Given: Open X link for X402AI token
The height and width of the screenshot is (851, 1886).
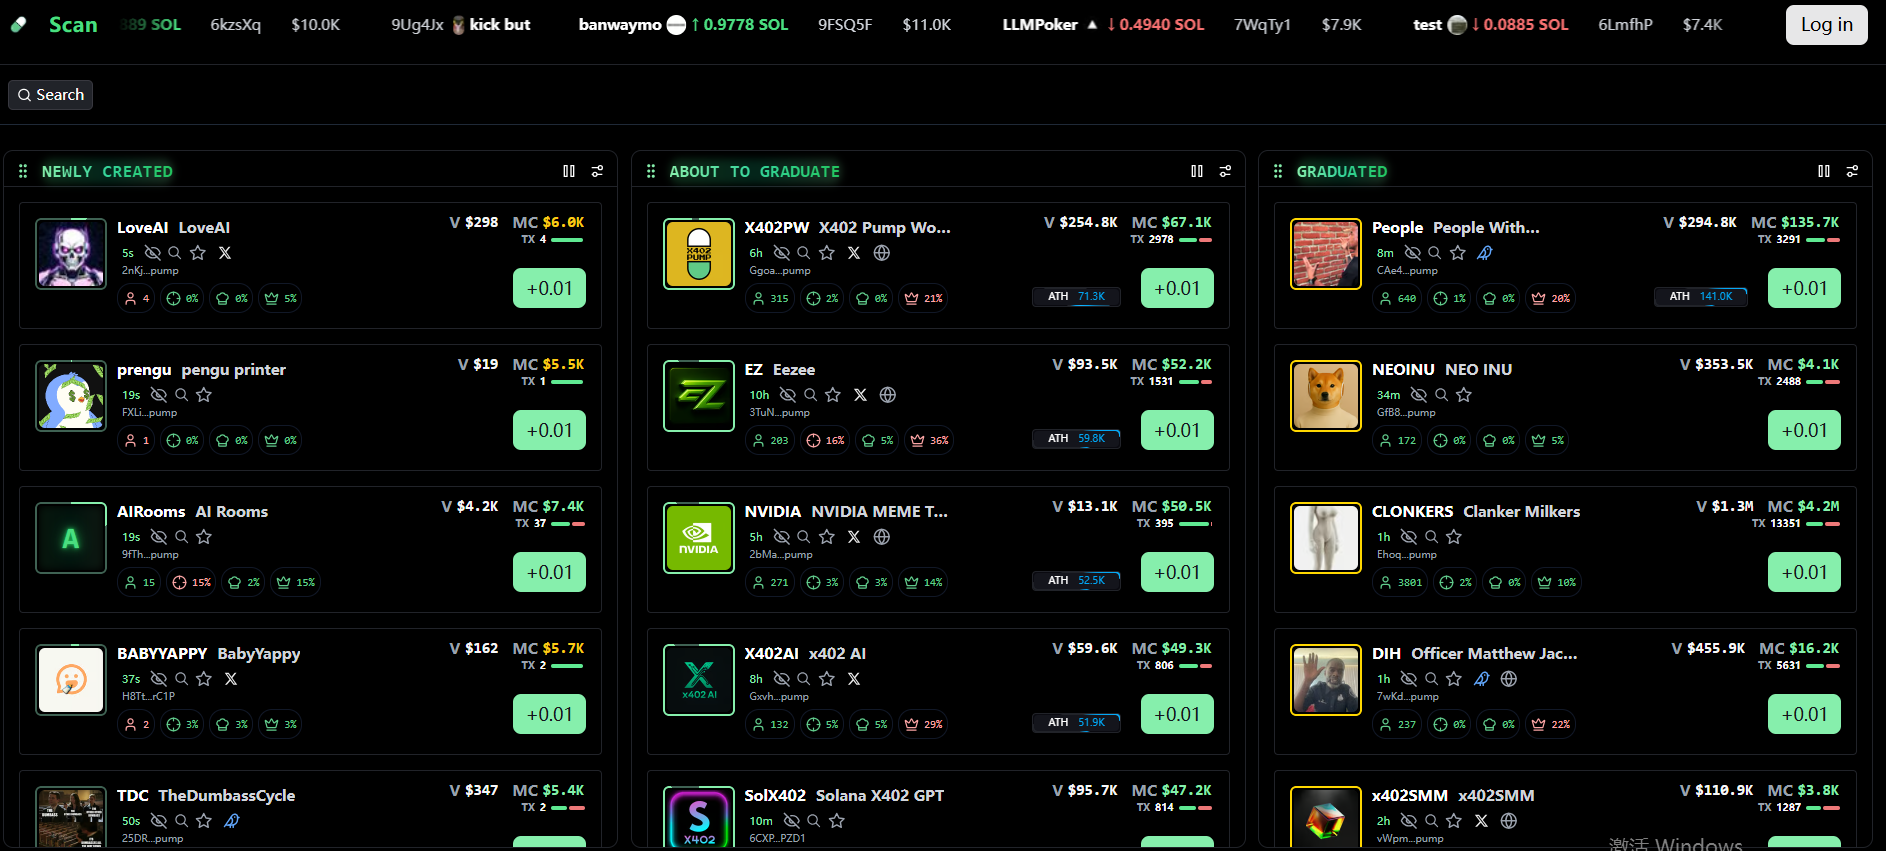Looking at the screenshot, I should 854,679.
